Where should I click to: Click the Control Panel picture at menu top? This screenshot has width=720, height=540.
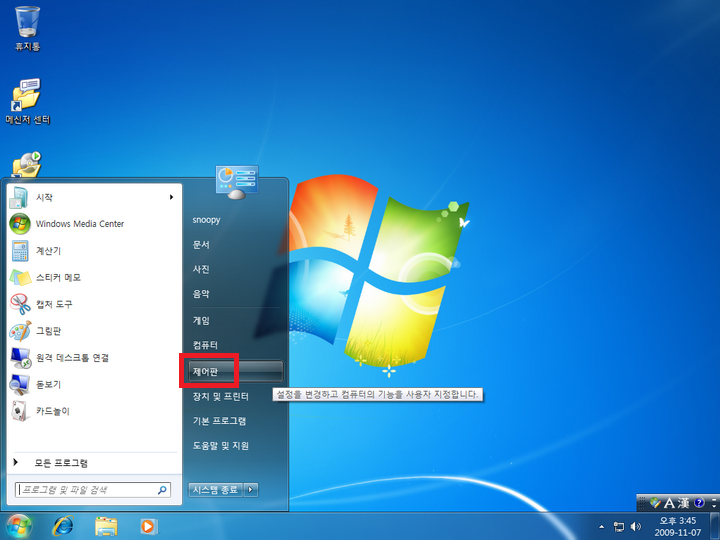(237, 182)
